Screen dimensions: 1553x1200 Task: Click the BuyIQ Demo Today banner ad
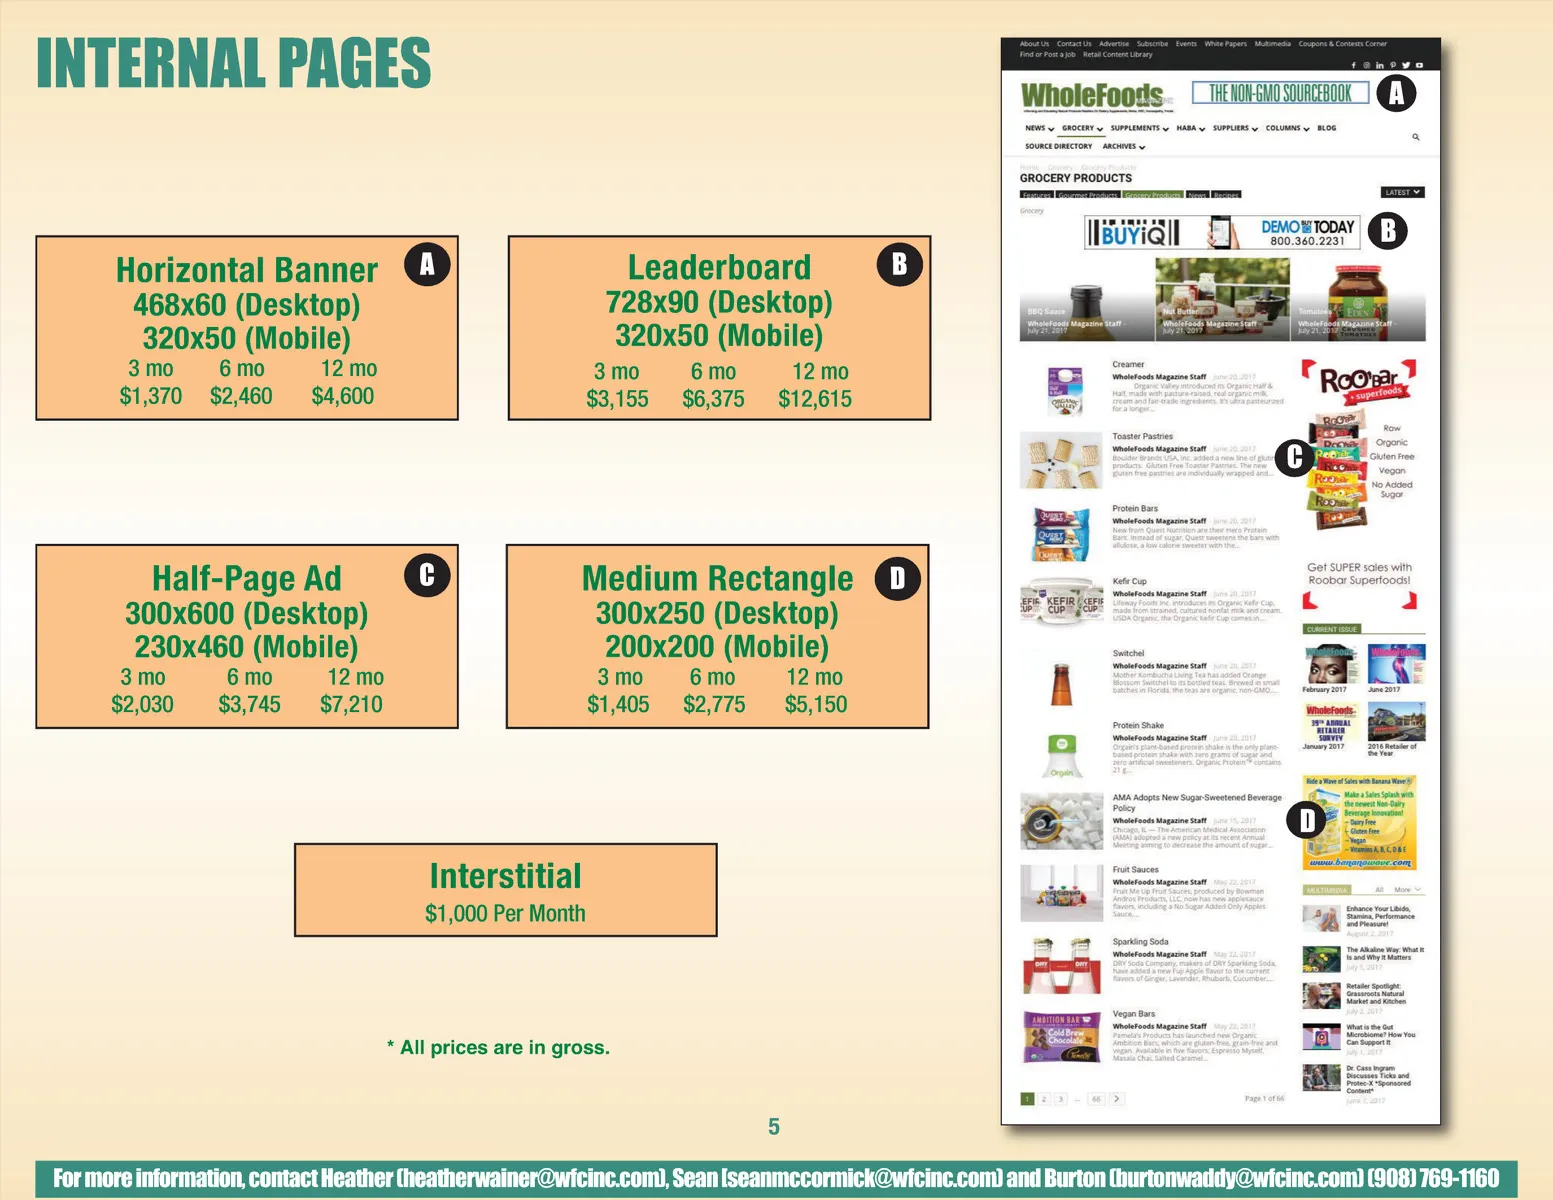1223,233
